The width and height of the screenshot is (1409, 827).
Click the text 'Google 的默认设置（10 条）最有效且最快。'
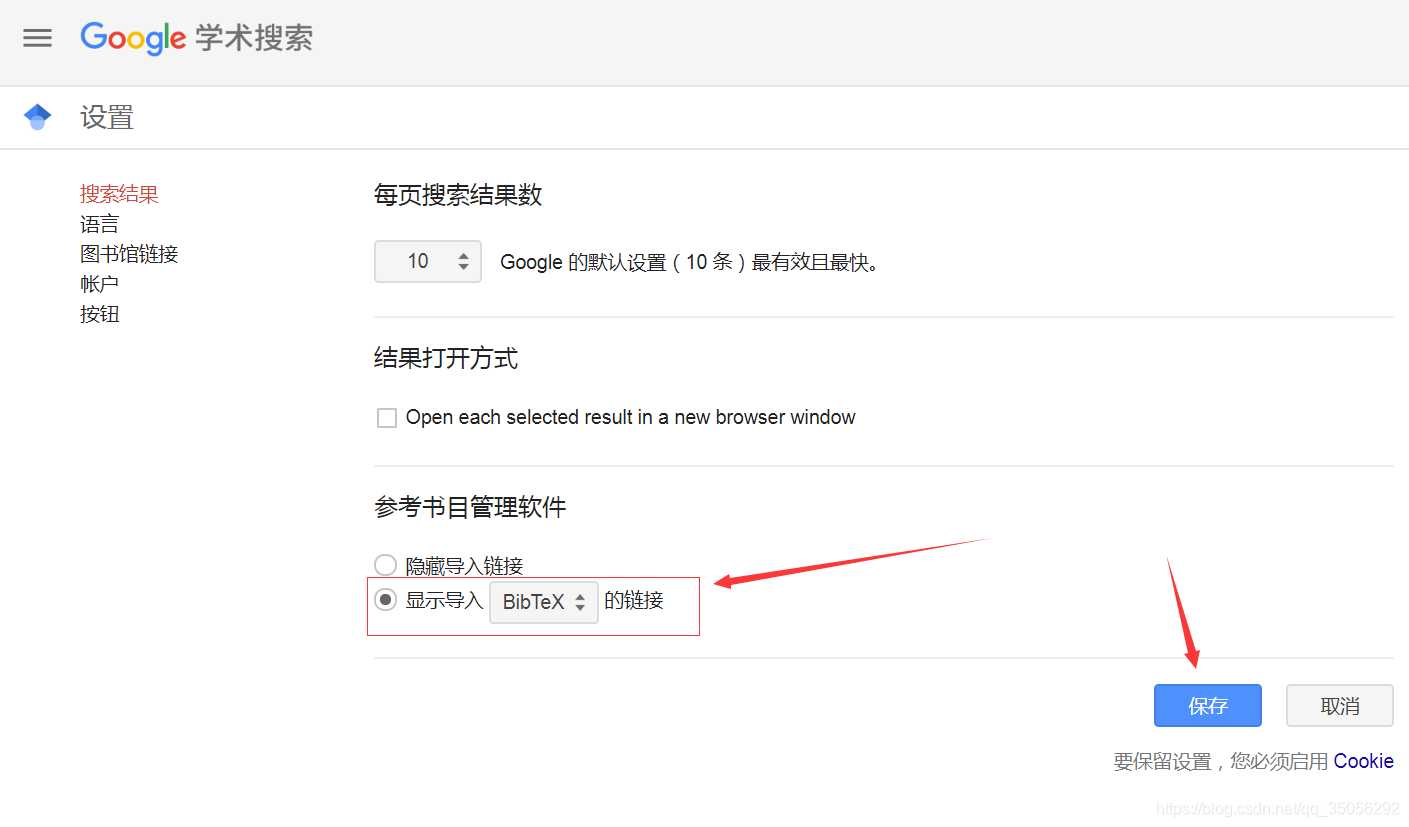click(x=690, y=262)
